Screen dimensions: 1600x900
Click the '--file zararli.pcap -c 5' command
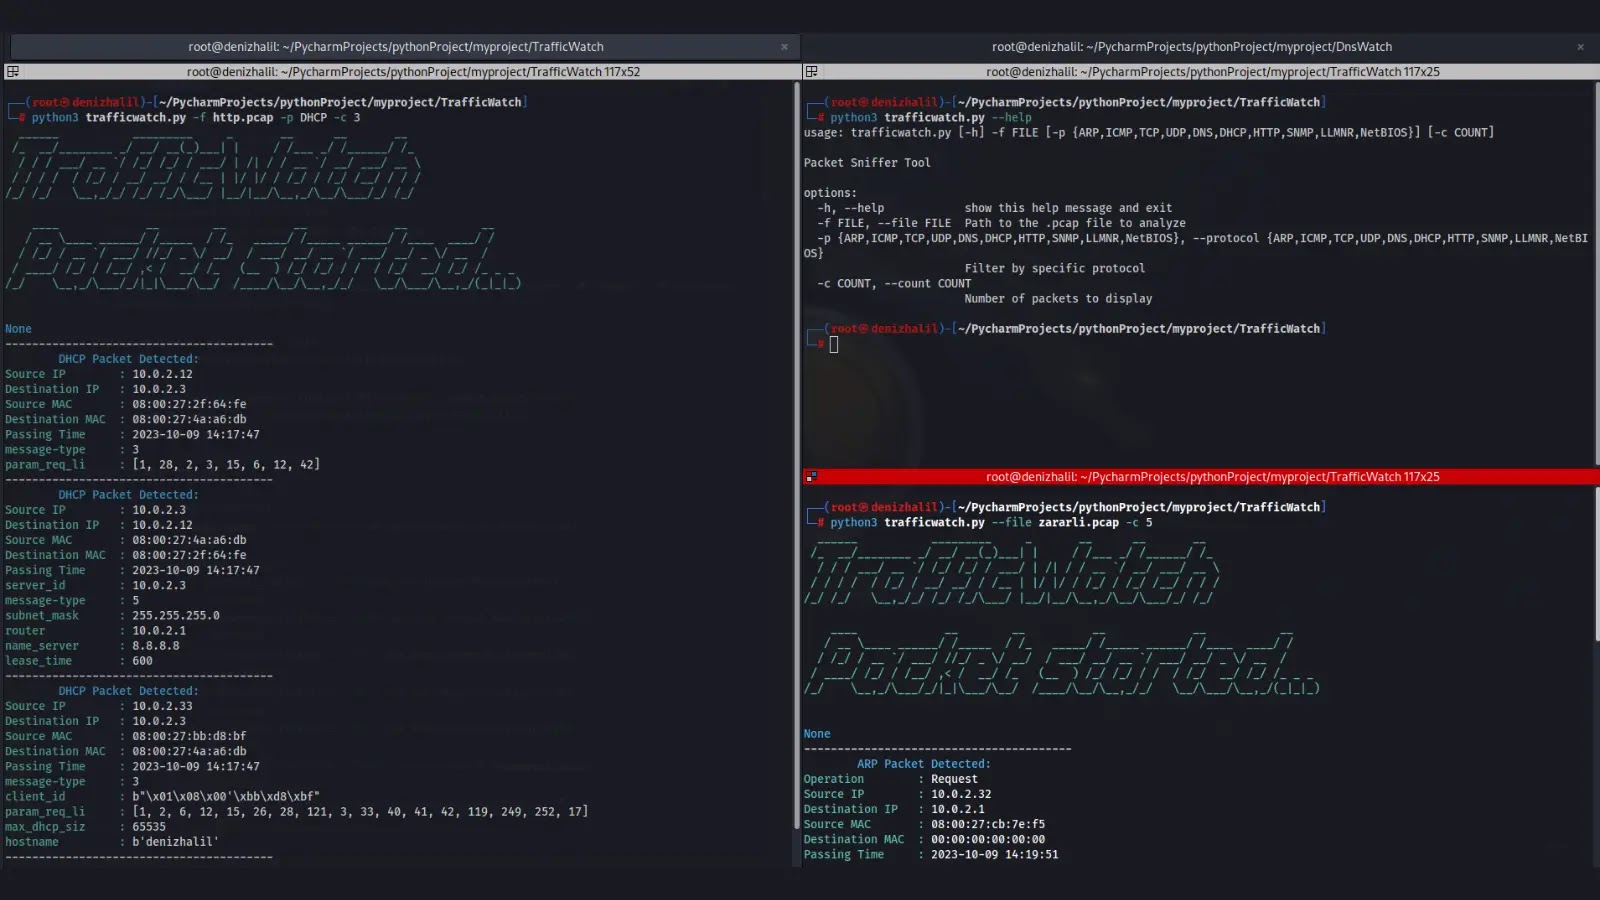[991, 522]
